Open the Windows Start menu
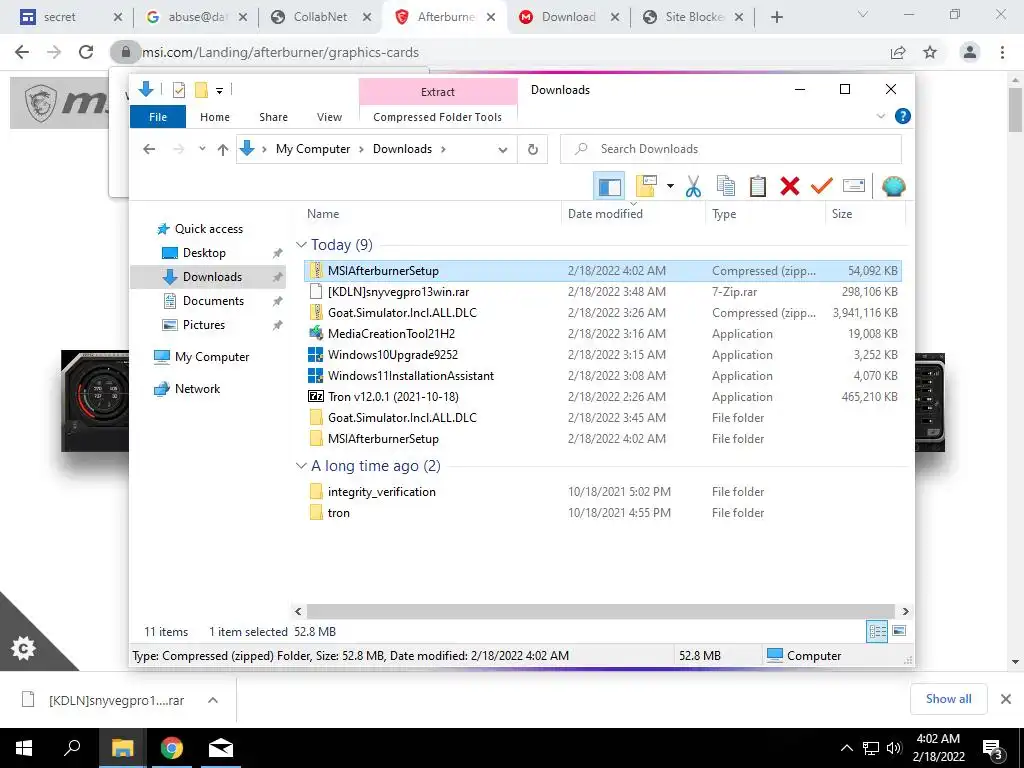Image resolution: width=1024 pixels, height=768 pixels. [24, 748]
